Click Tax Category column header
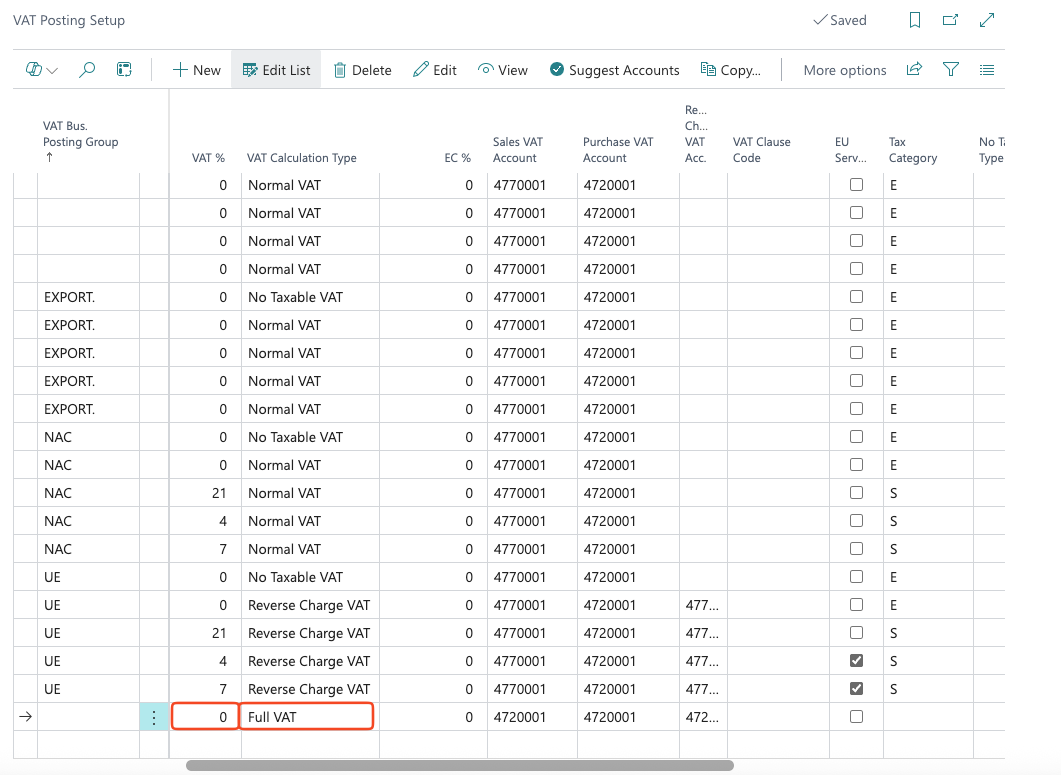This screenshot has width=1061, height=775. [913, 150]
